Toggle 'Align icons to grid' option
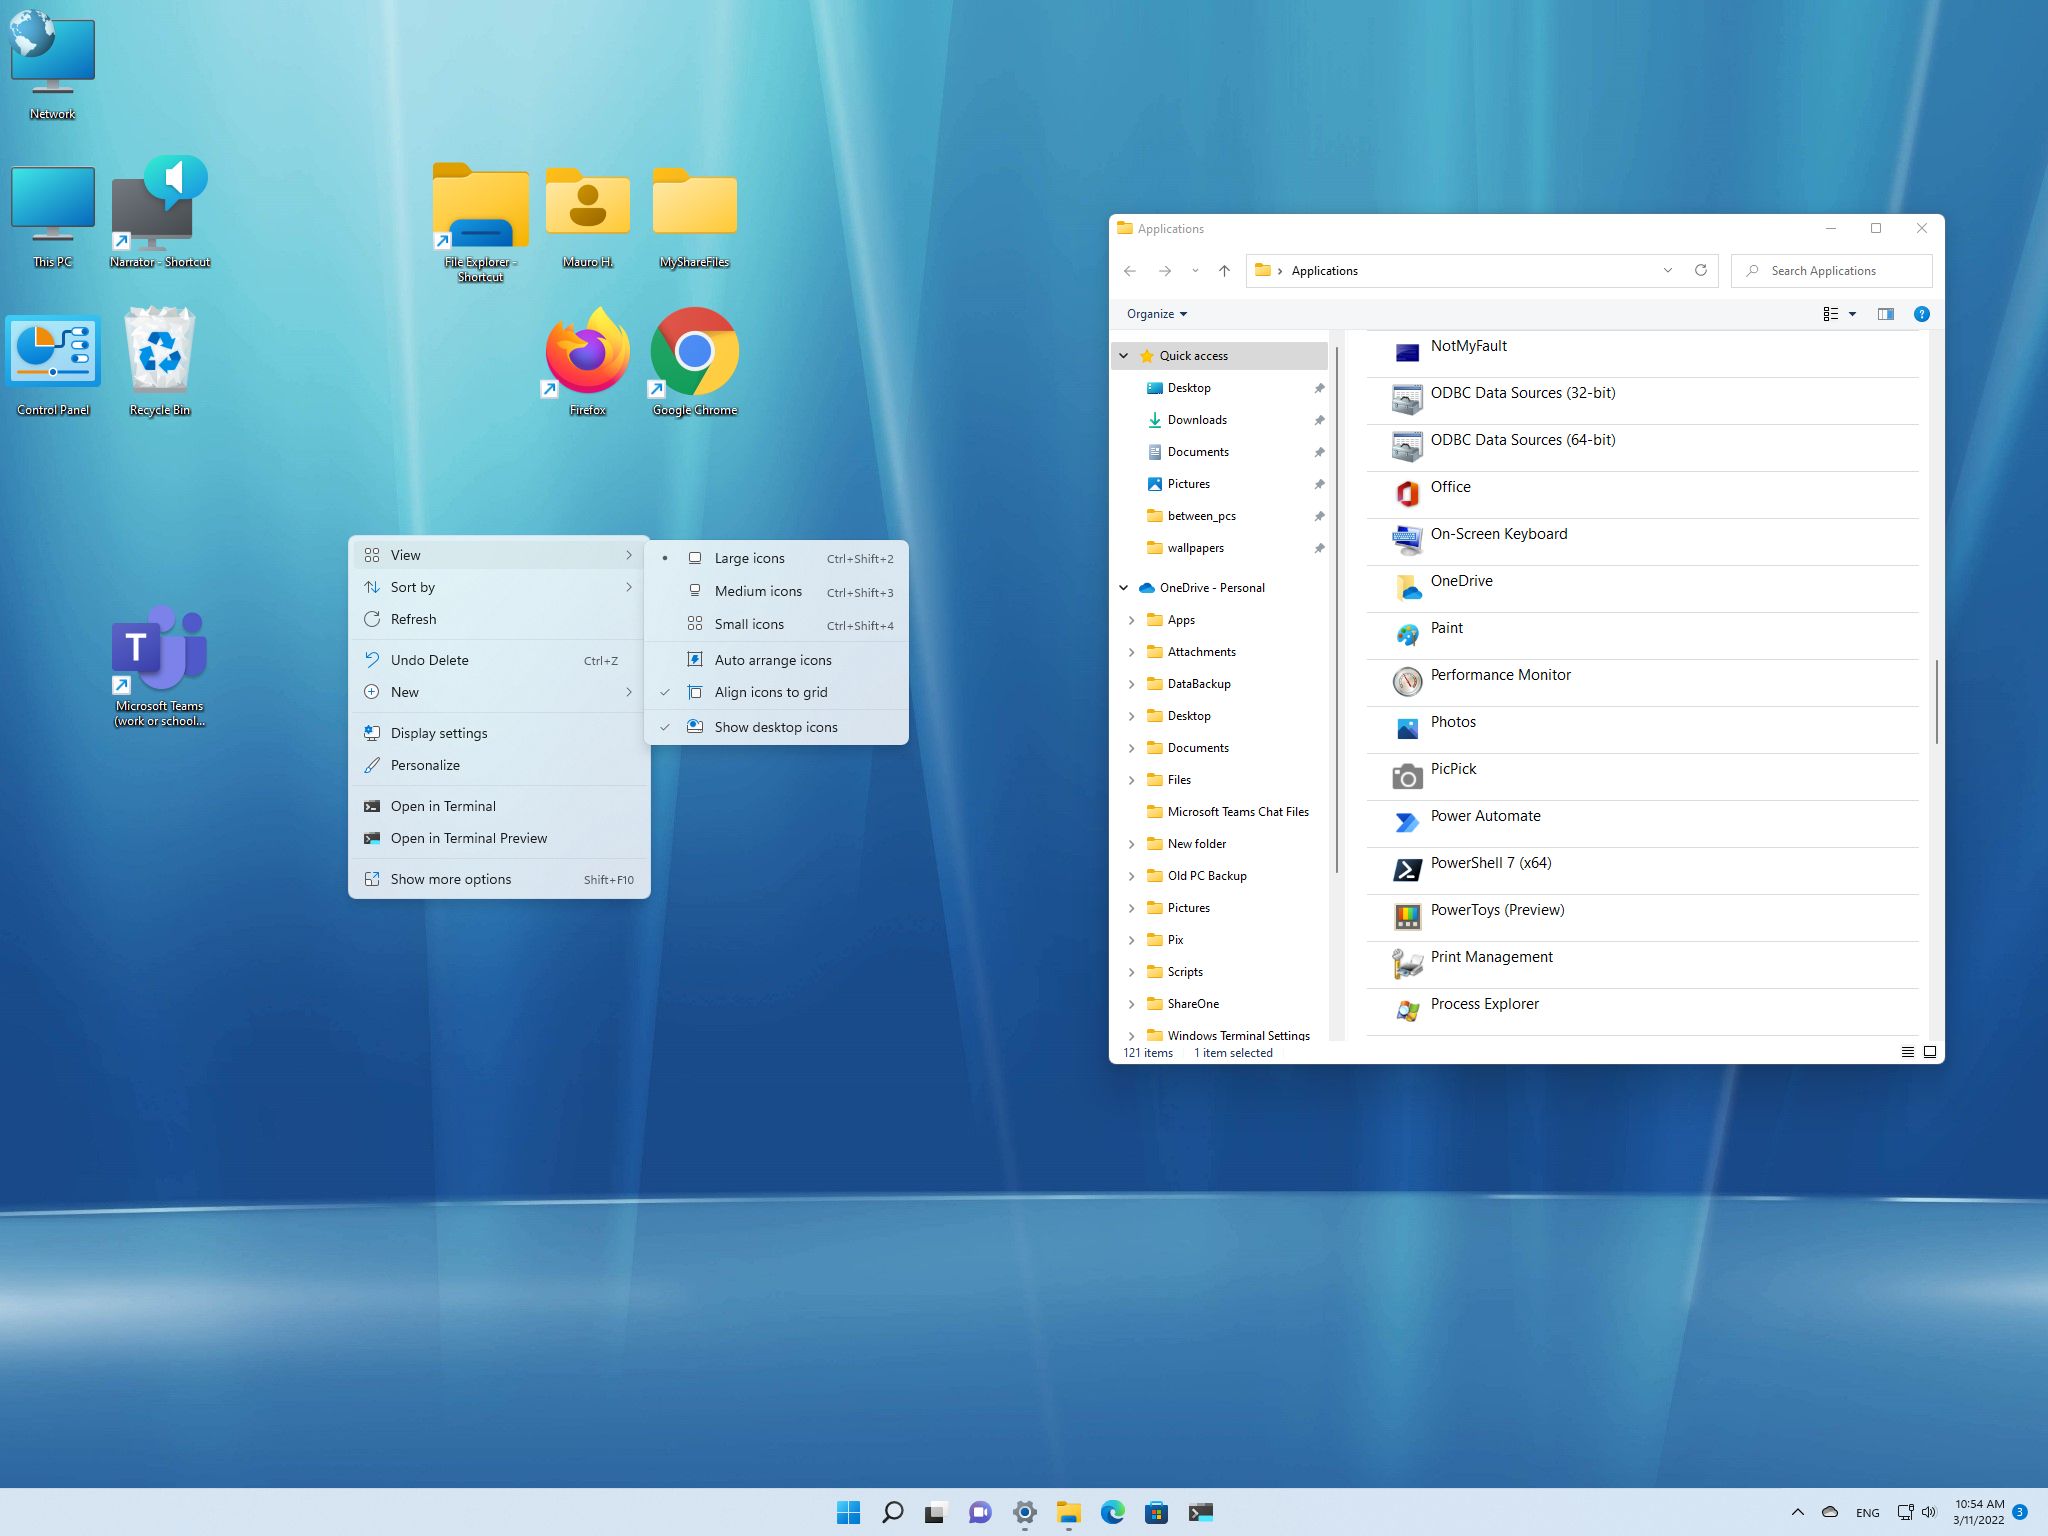 point(771,692)
